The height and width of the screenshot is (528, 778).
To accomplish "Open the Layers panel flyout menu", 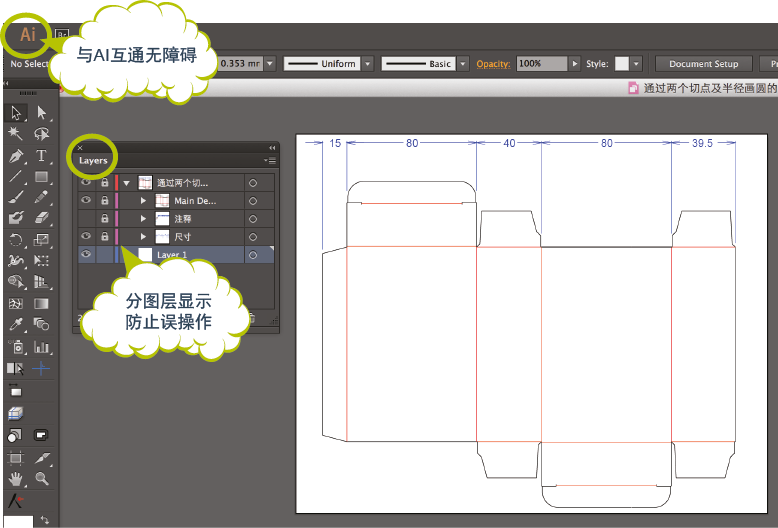I will coord(271,160).
